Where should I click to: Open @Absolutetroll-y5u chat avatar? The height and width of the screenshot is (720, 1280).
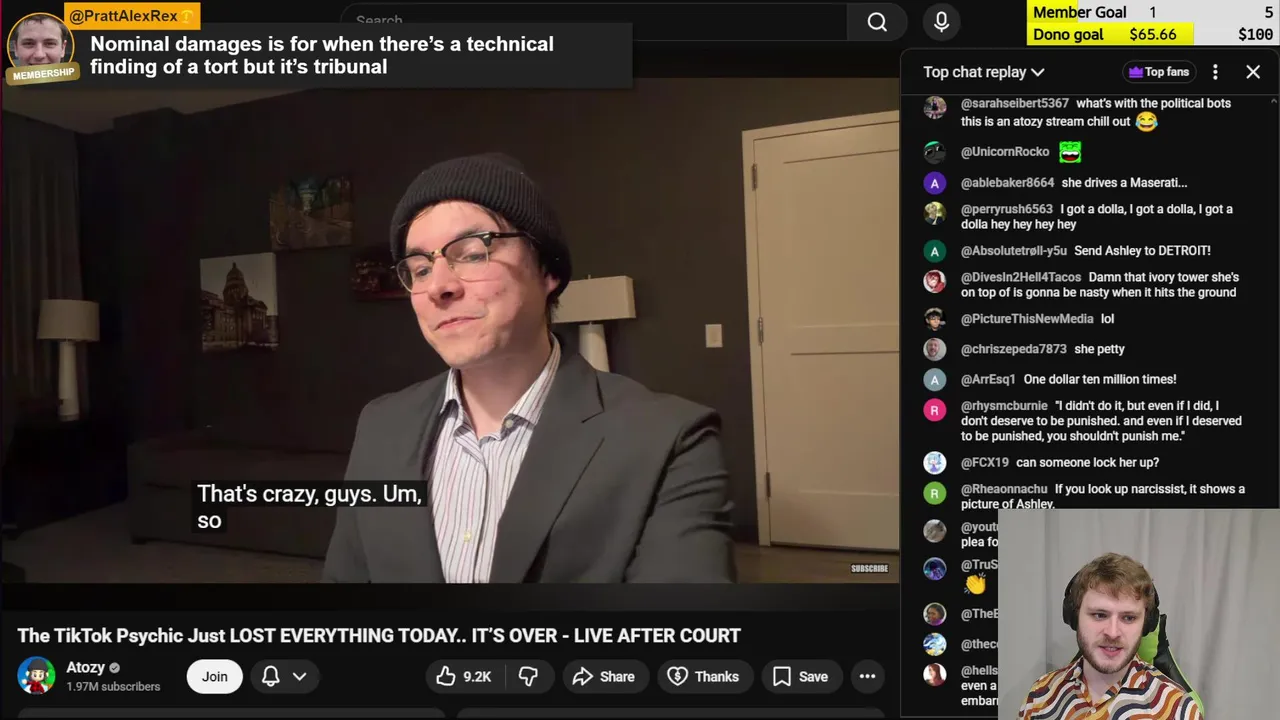pos(934,251)
